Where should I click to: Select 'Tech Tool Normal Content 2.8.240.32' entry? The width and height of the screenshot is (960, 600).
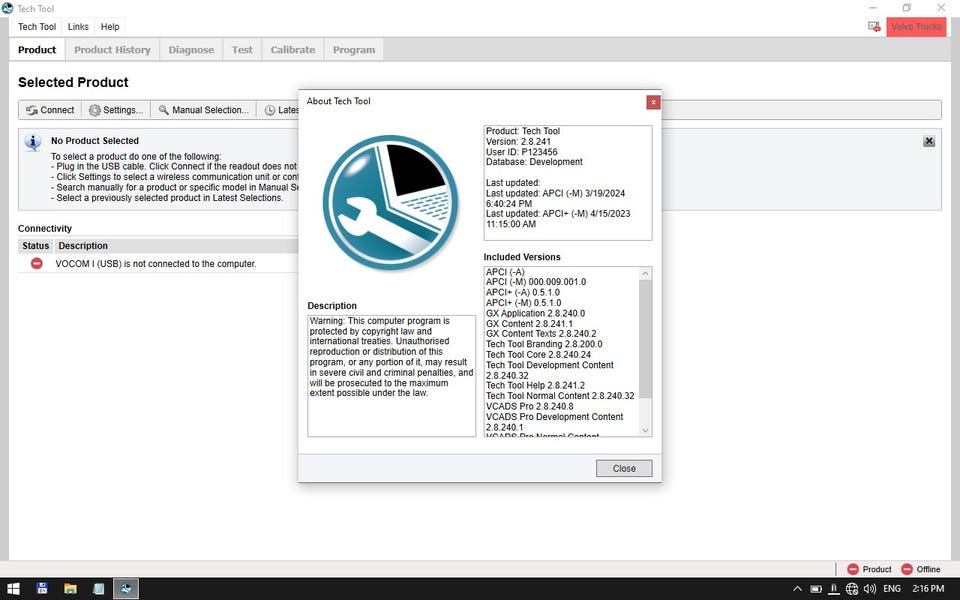click(x=560, y=396)
